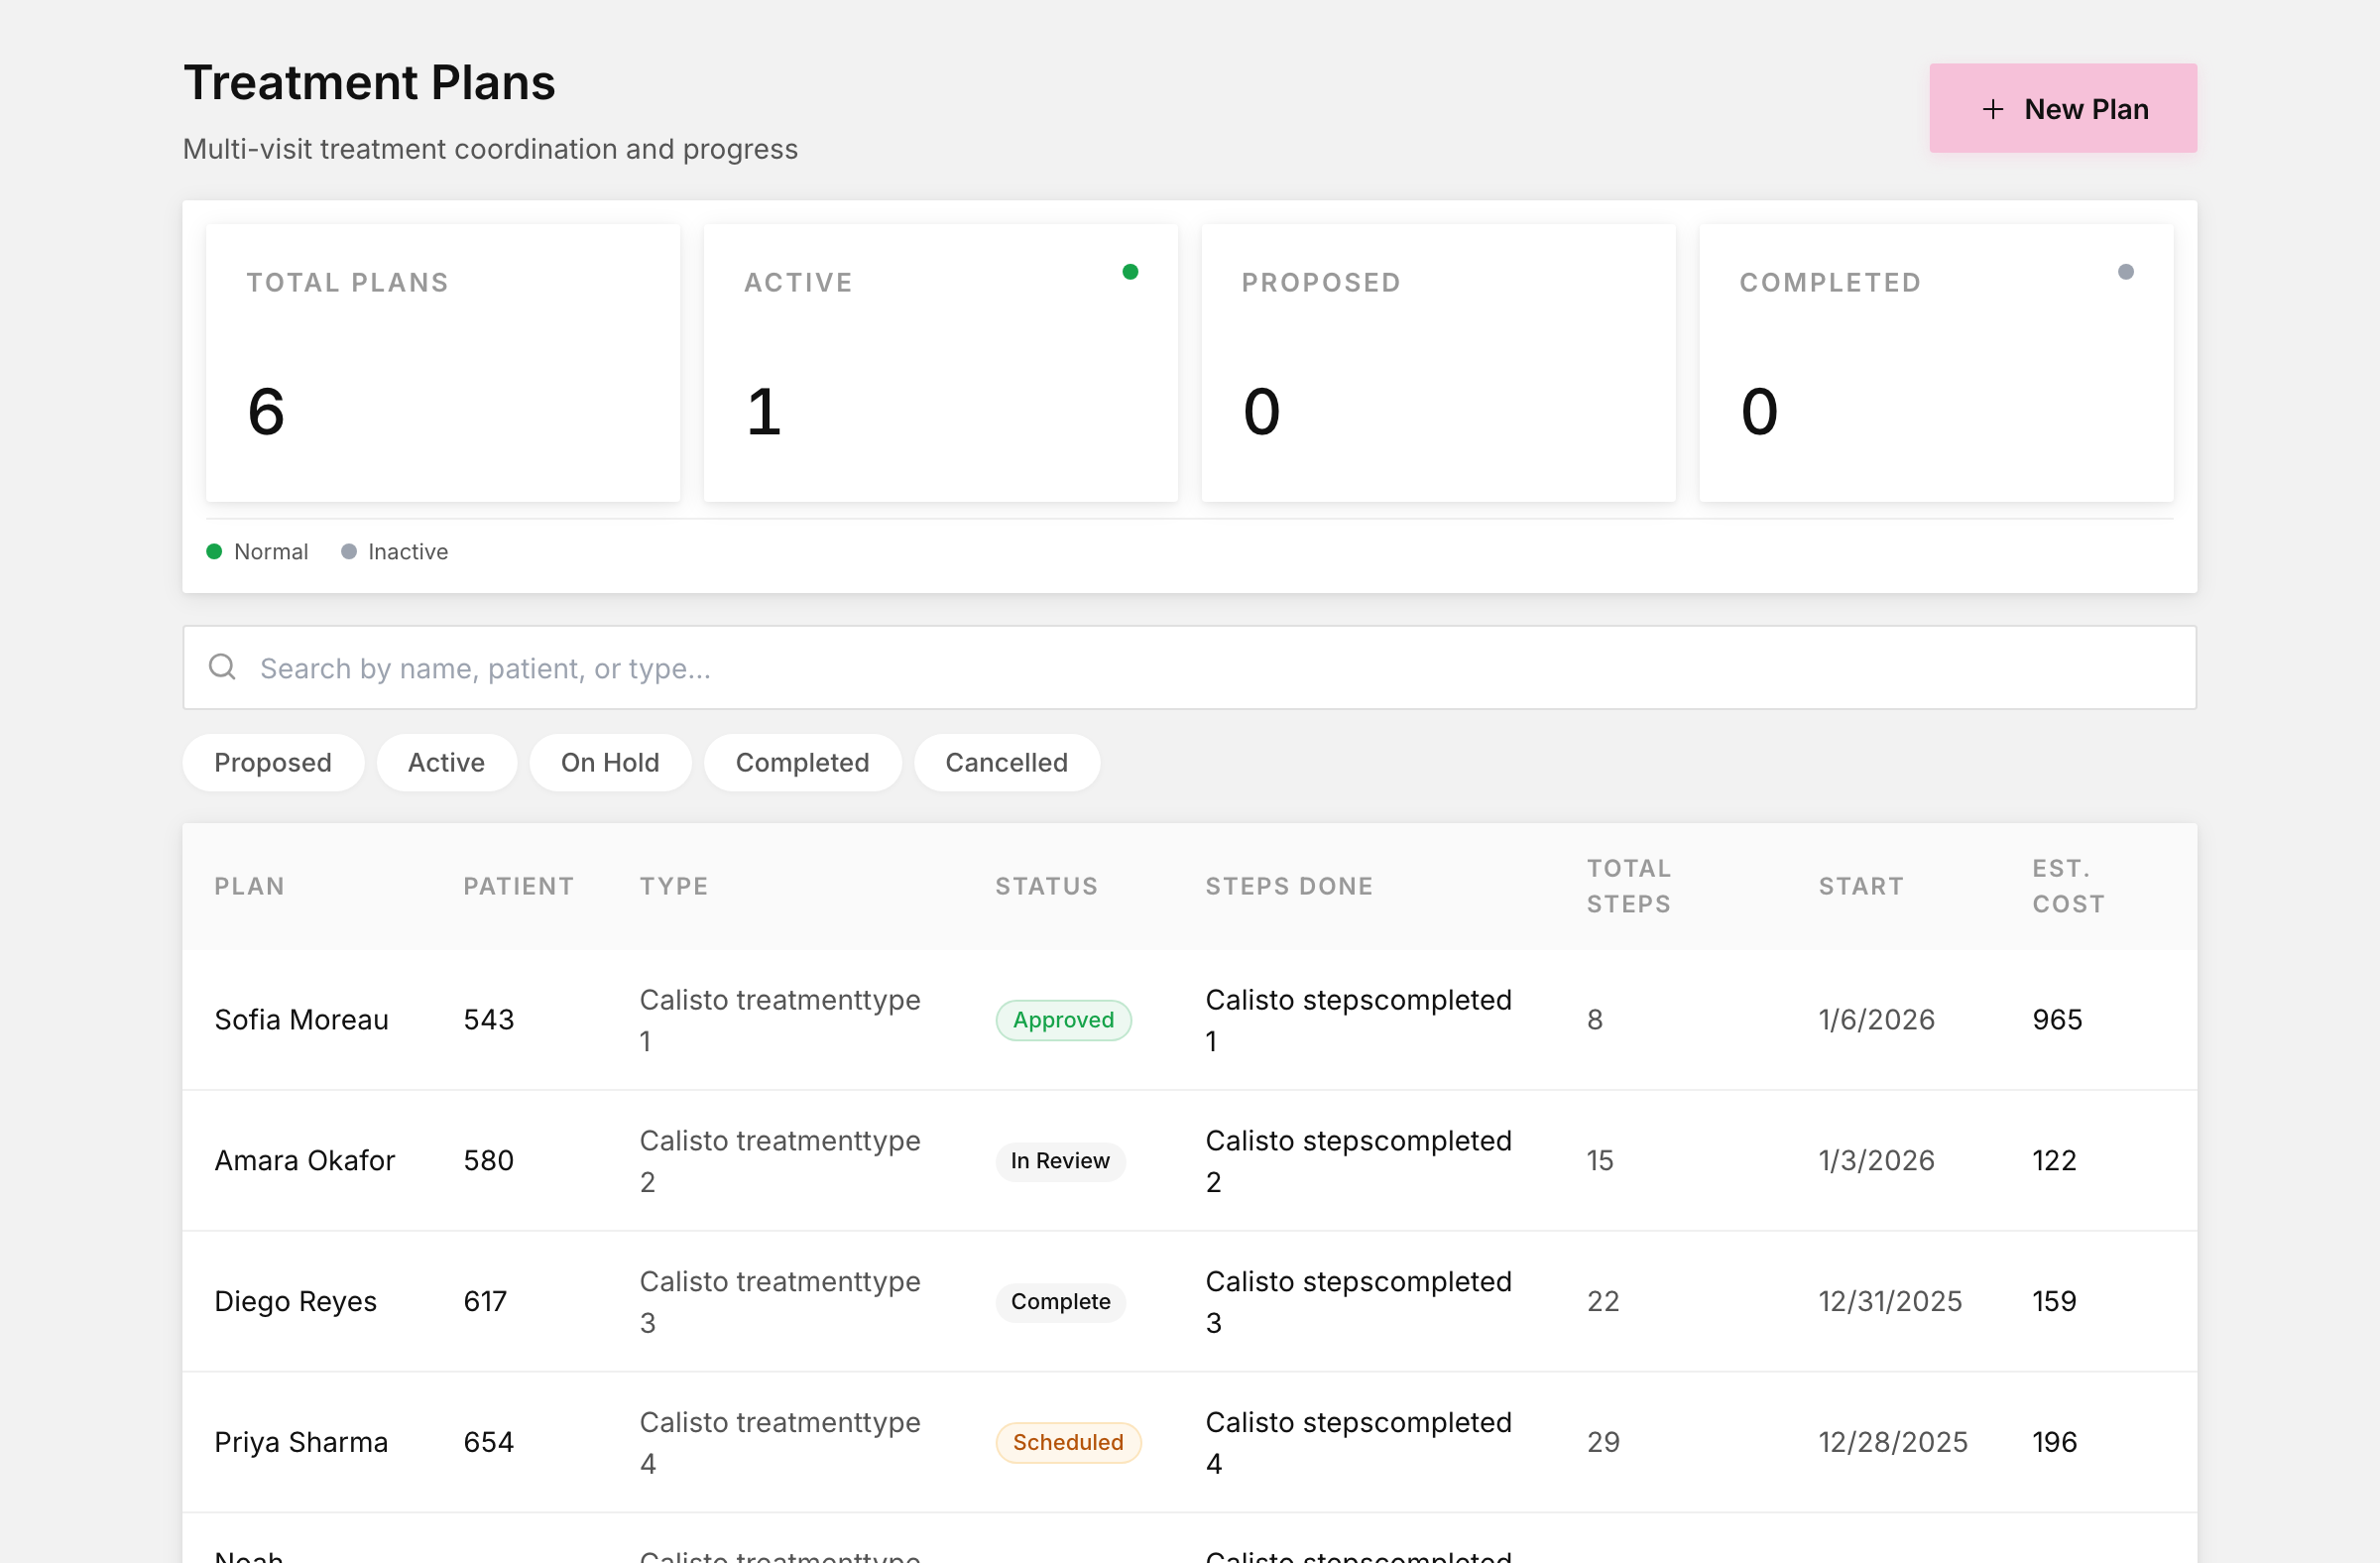Click start date 1/6/2026
2380x1563 pixels.
point(1876,1020)
